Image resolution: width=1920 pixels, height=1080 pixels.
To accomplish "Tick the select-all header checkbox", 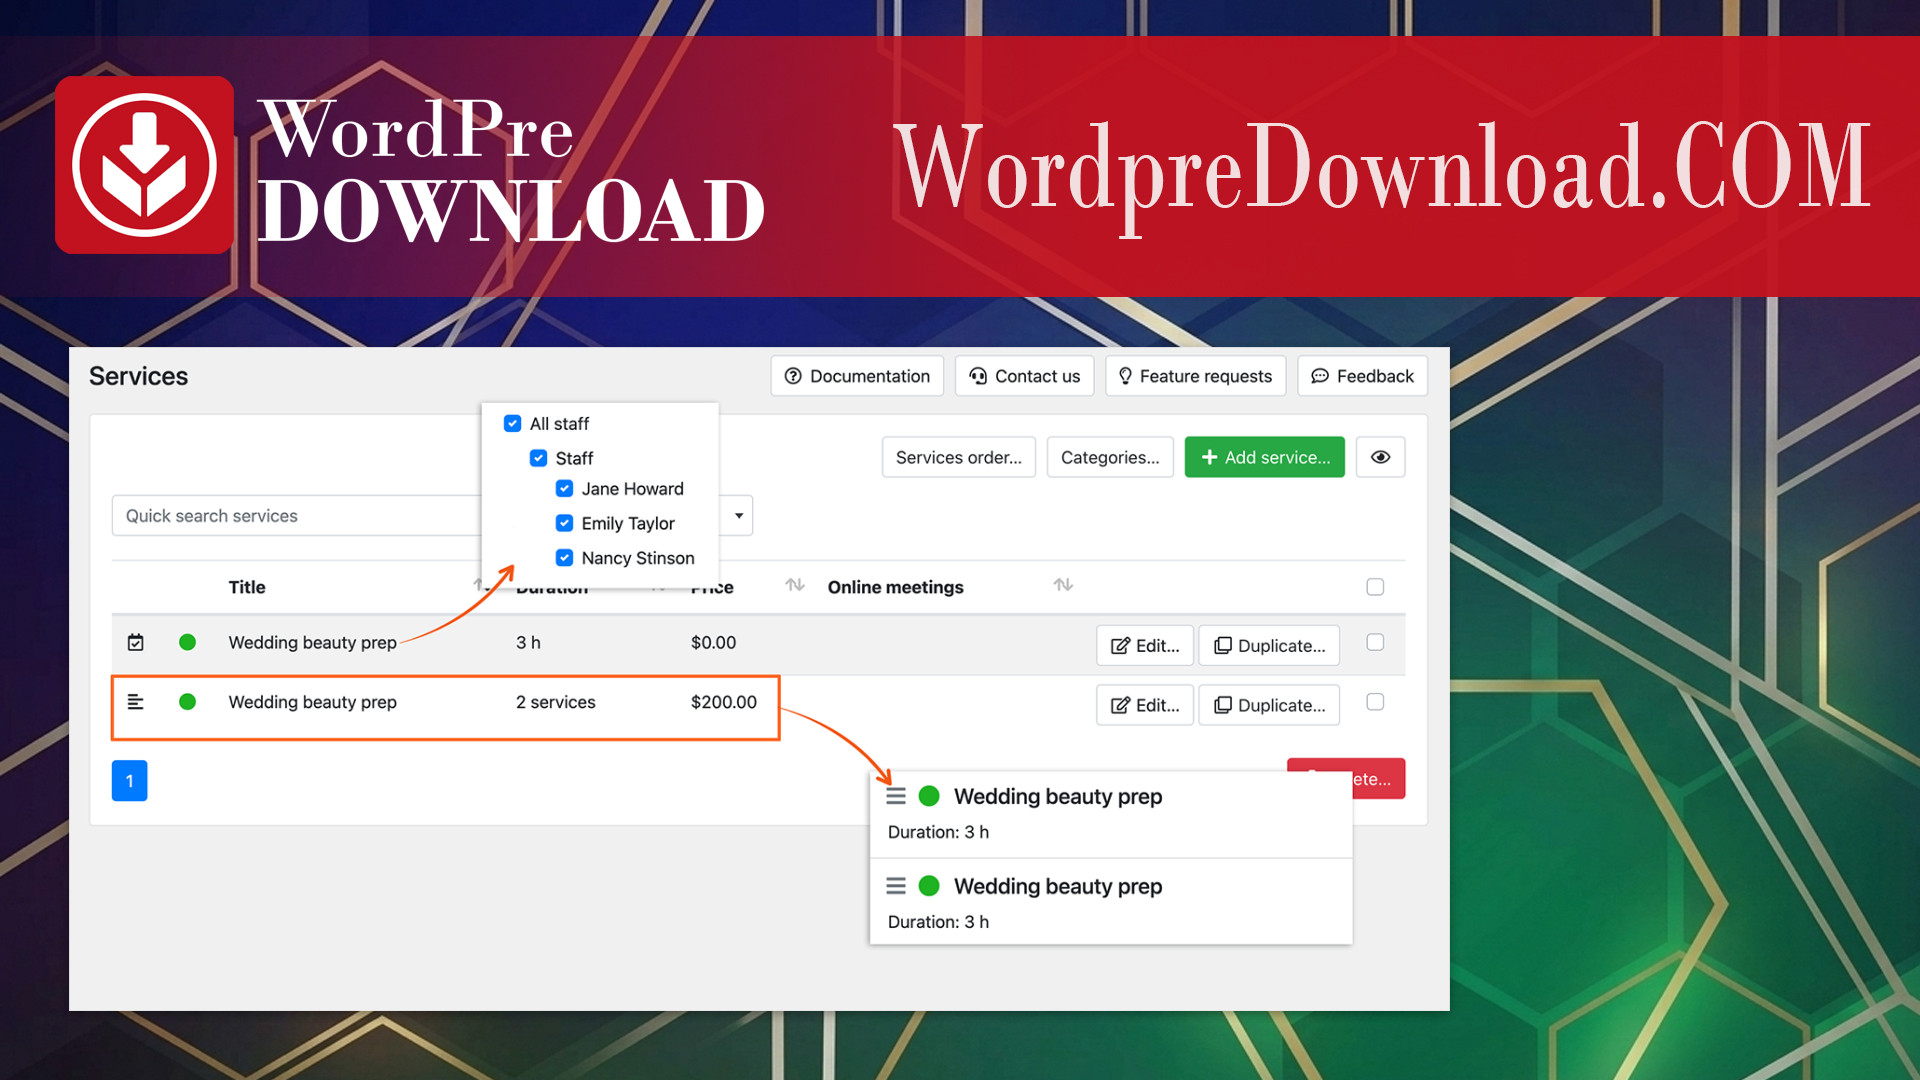I will pos(1375,587).
